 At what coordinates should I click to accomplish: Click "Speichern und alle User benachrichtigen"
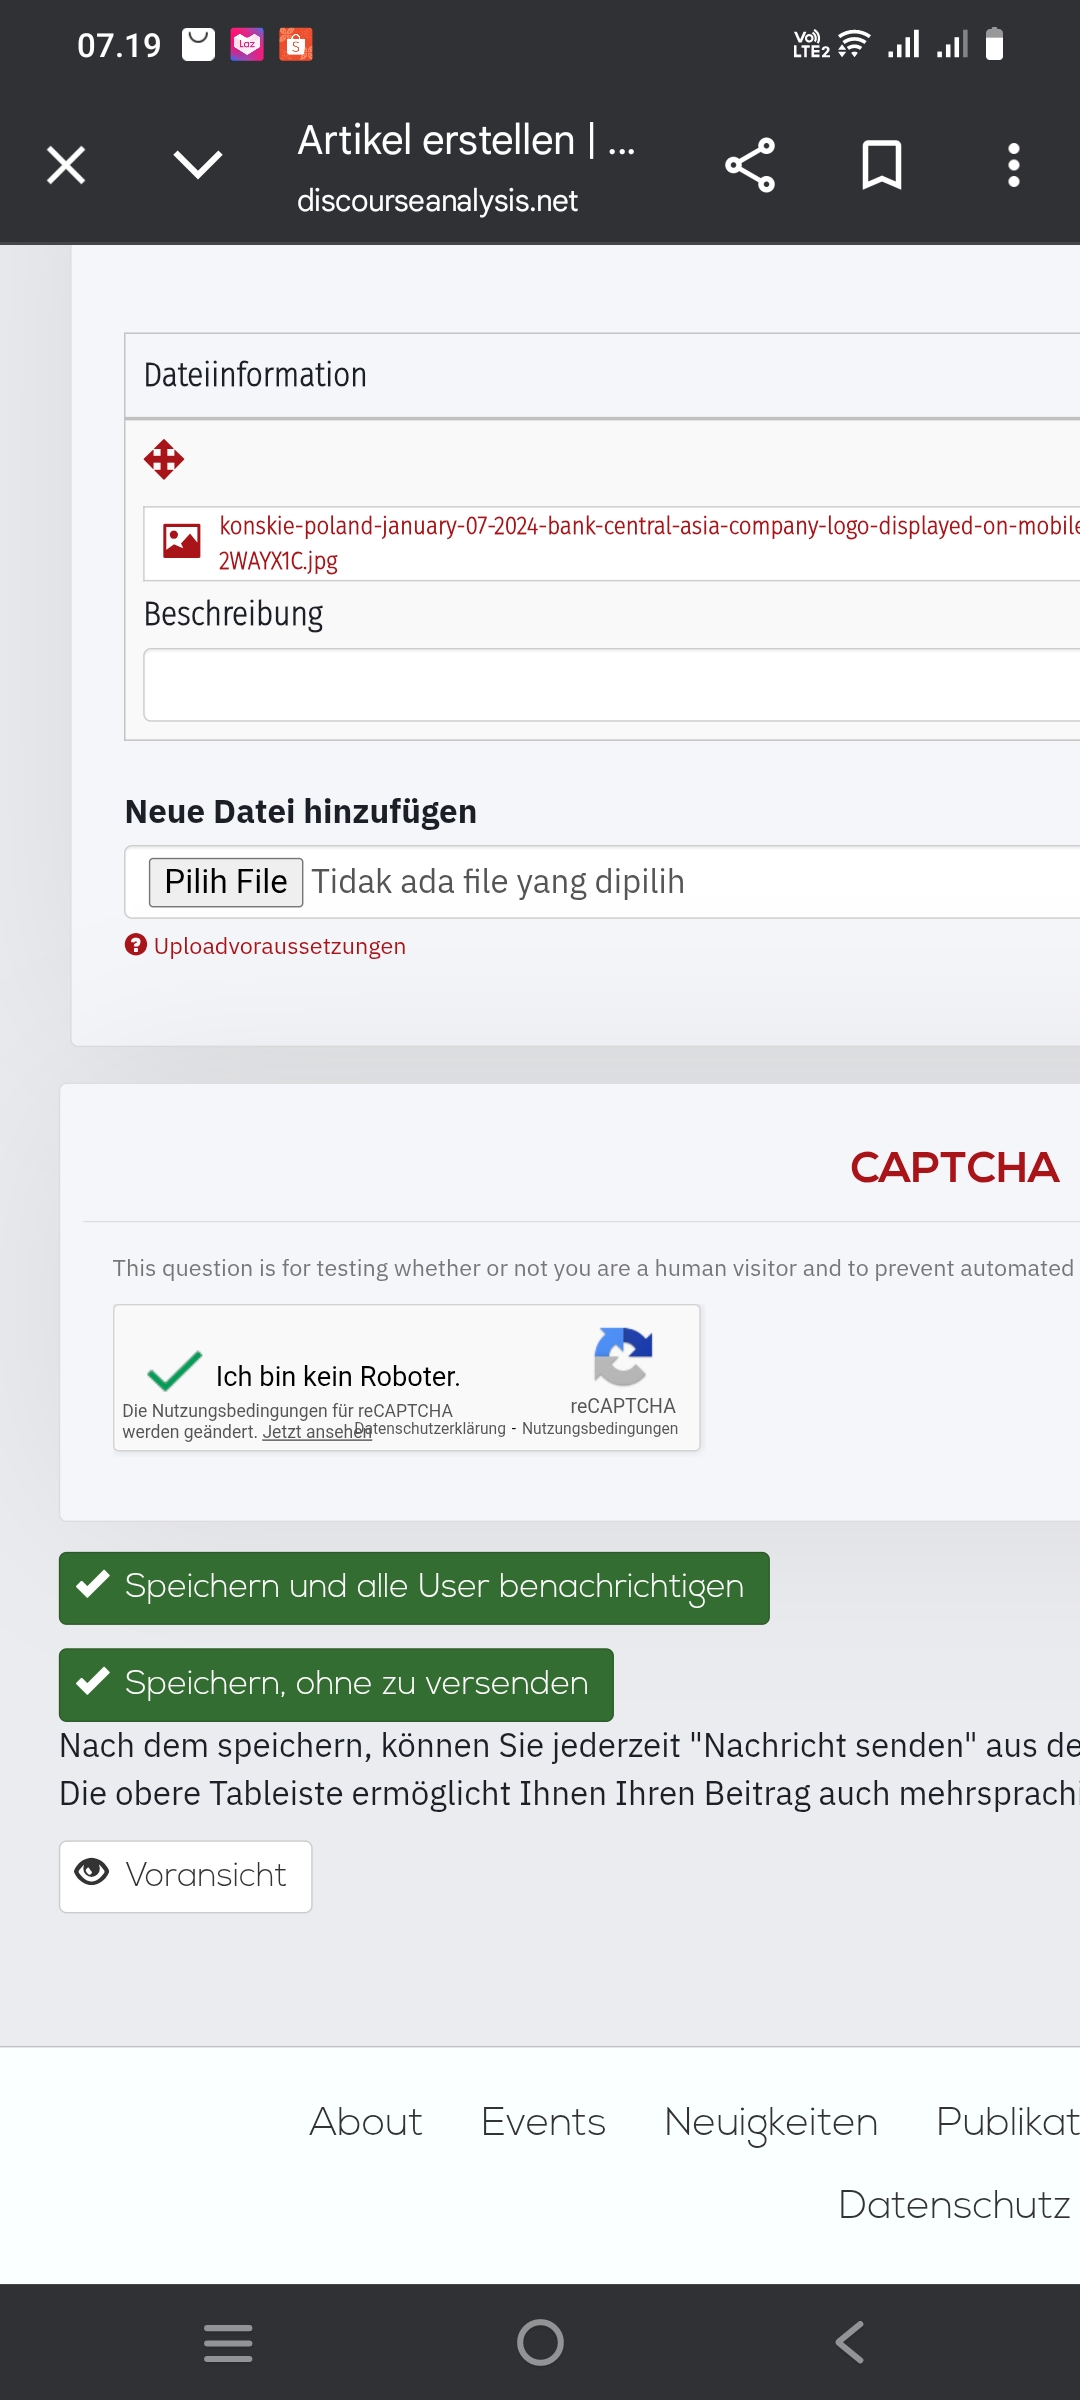[414, 1587]
